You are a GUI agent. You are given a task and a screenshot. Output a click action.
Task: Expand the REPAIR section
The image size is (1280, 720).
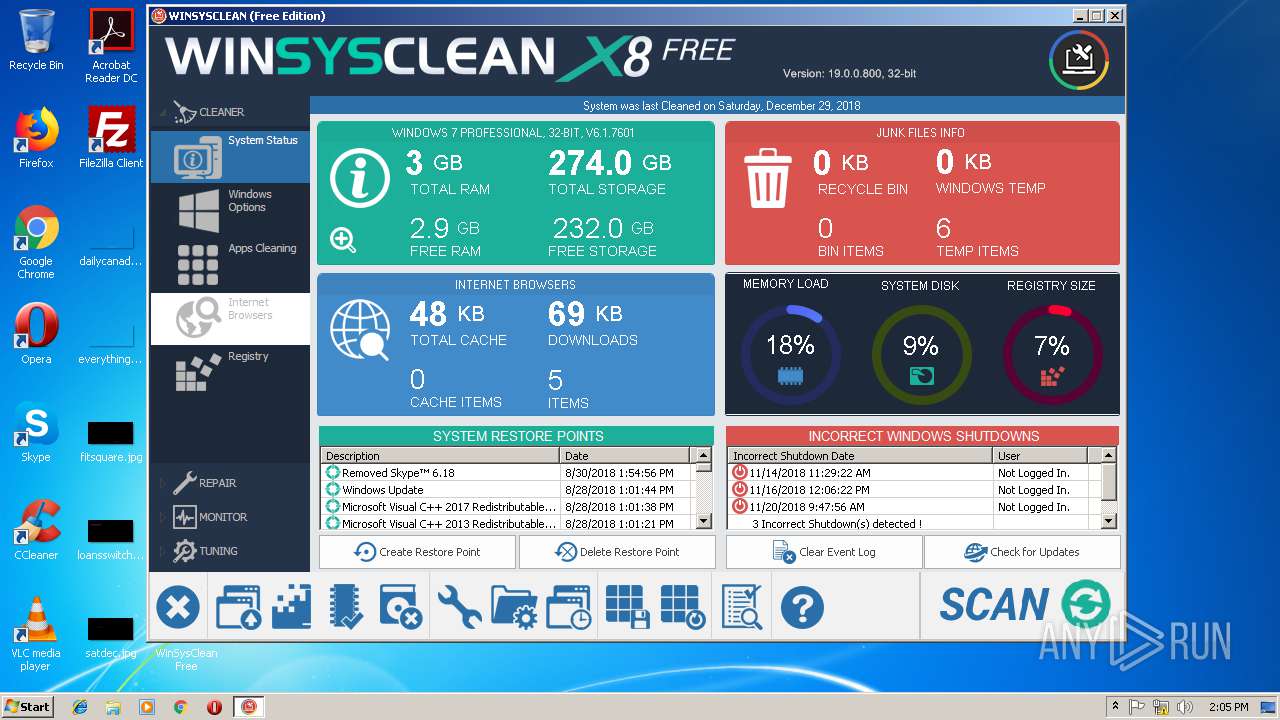pos(165,483)
